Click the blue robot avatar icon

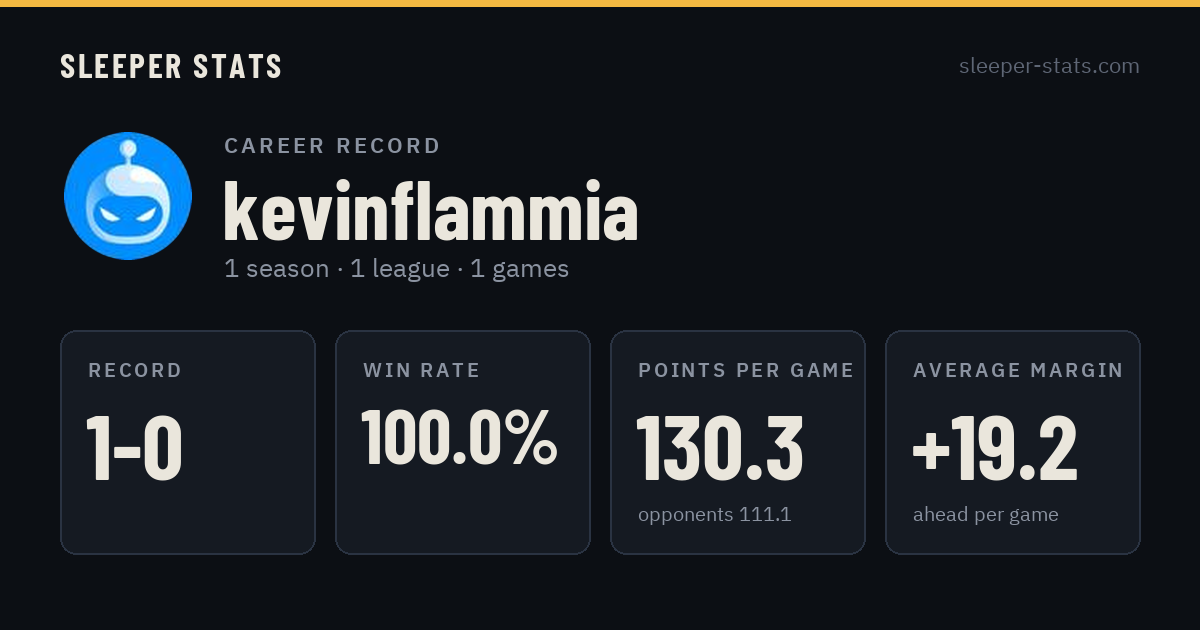128,196
